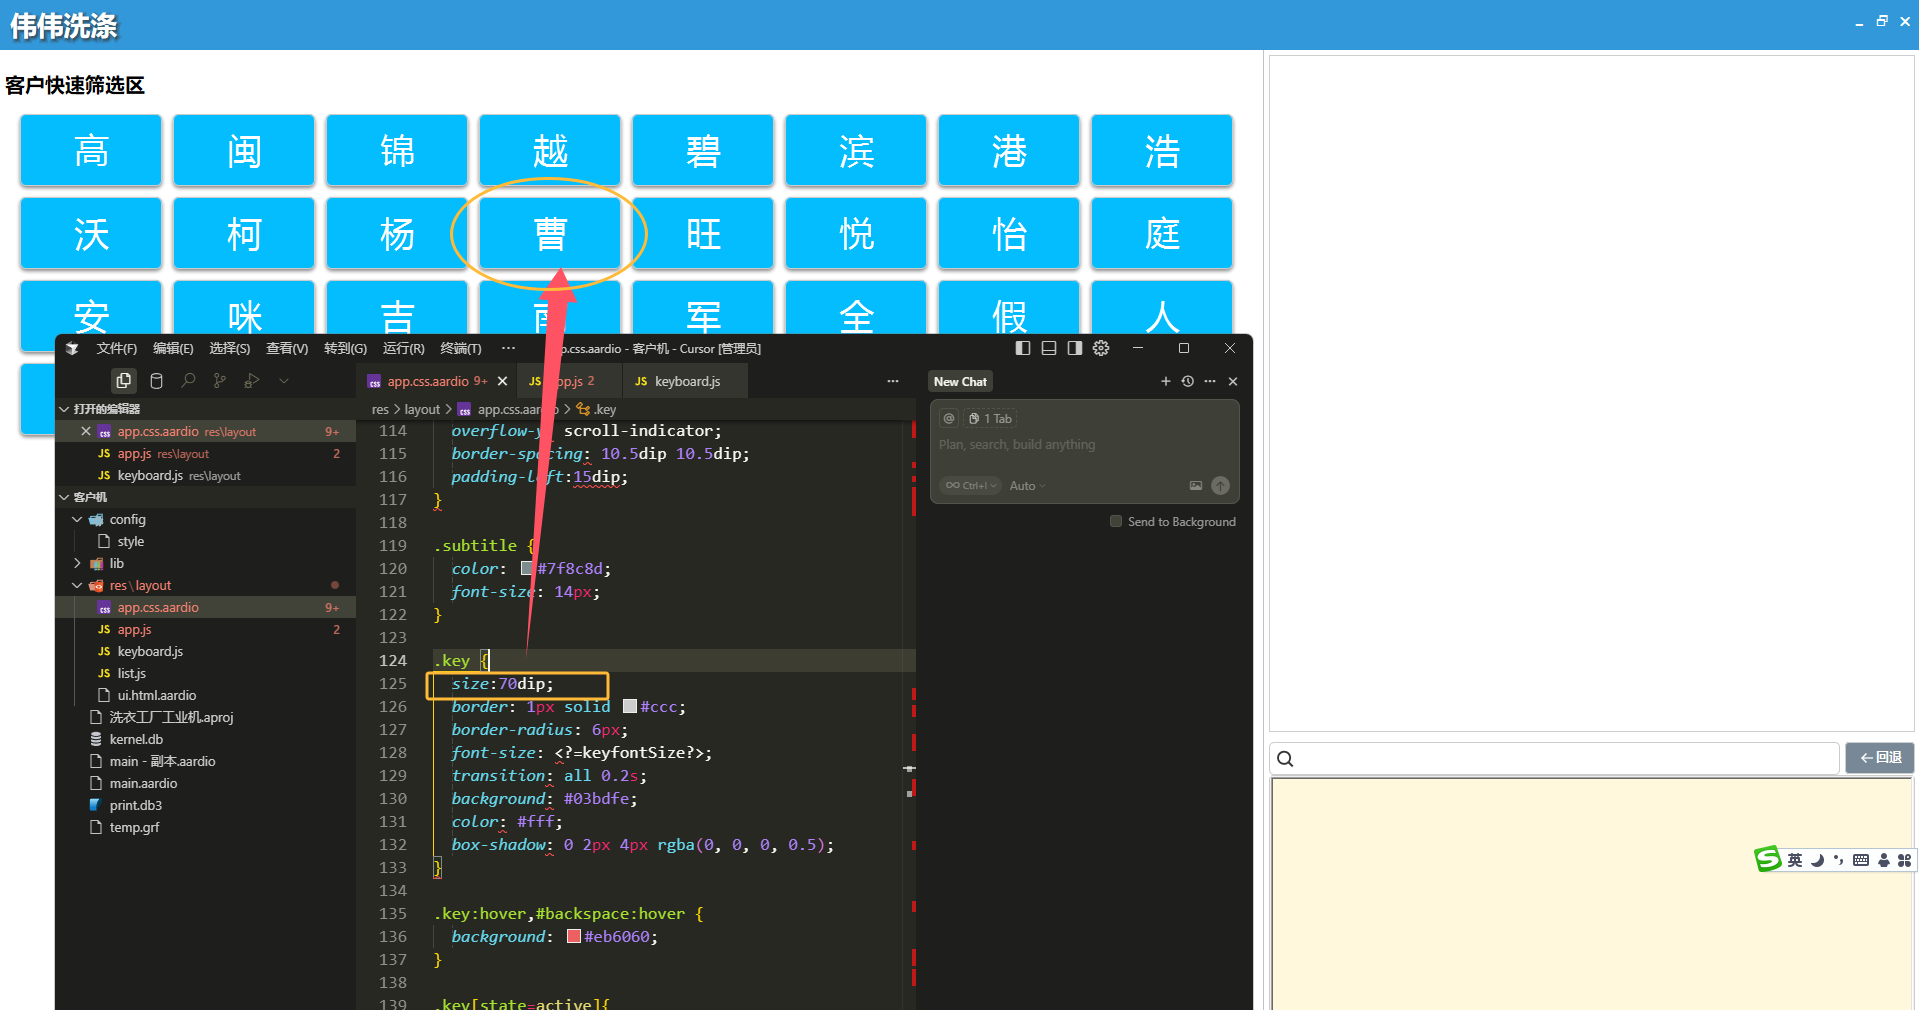Start a new chat with the plus icon
Viewport: 1919px width, 1010px height.
1165,381
